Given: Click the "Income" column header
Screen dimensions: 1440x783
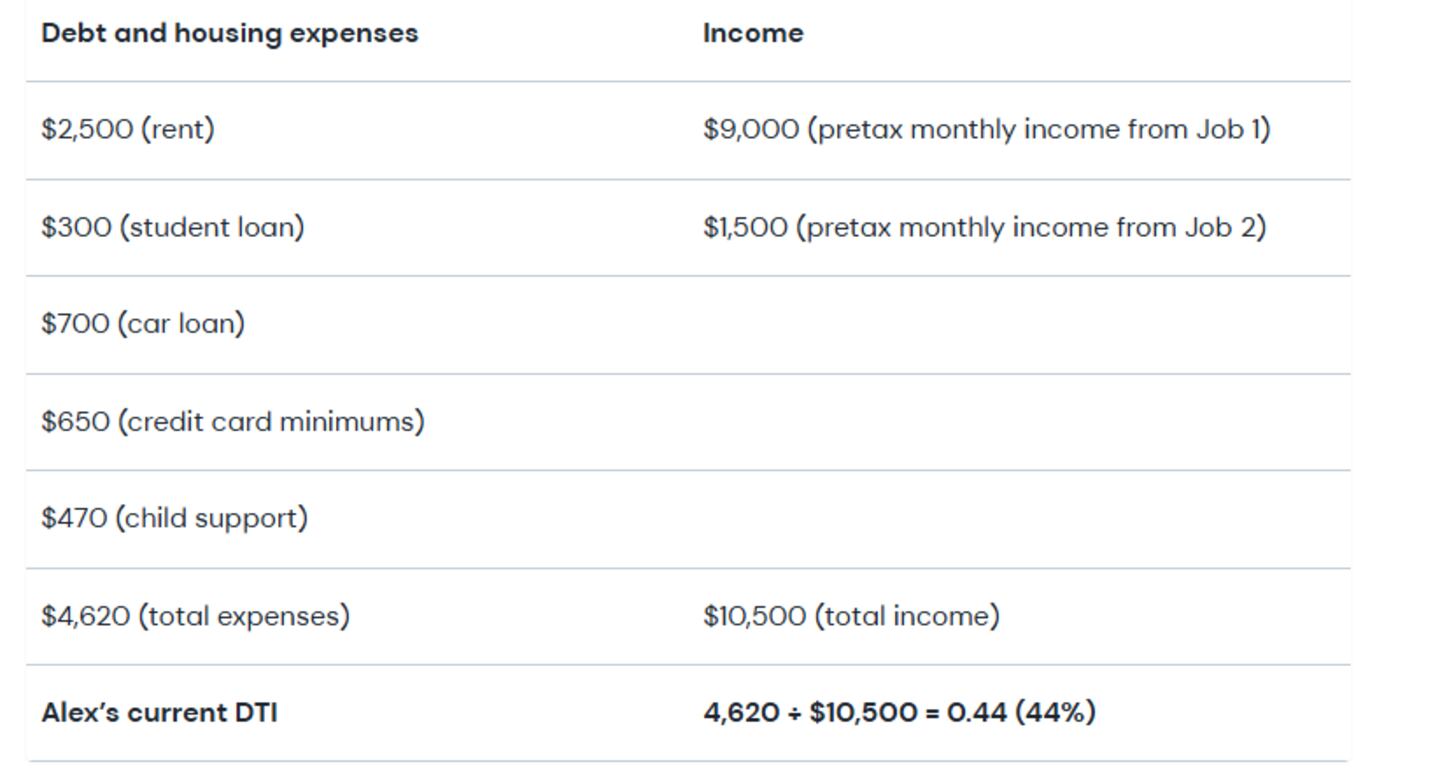Looking at the screenshot, I should point(752,33).
